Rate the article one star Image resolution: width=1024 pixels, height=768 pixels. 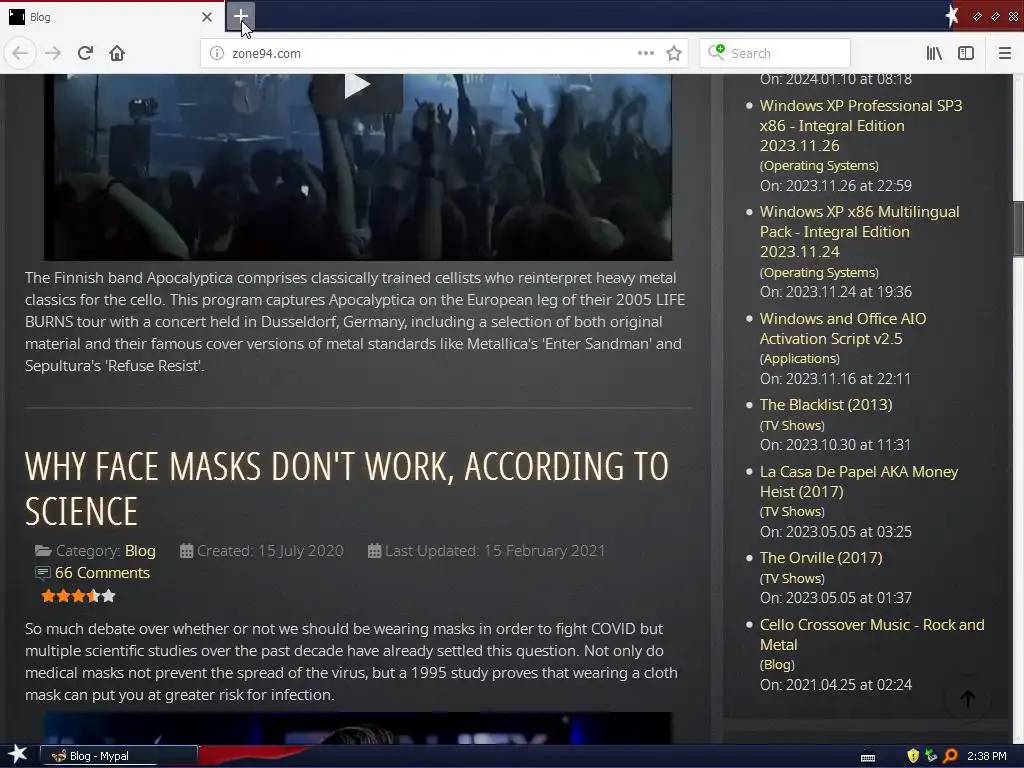[48, 596]
